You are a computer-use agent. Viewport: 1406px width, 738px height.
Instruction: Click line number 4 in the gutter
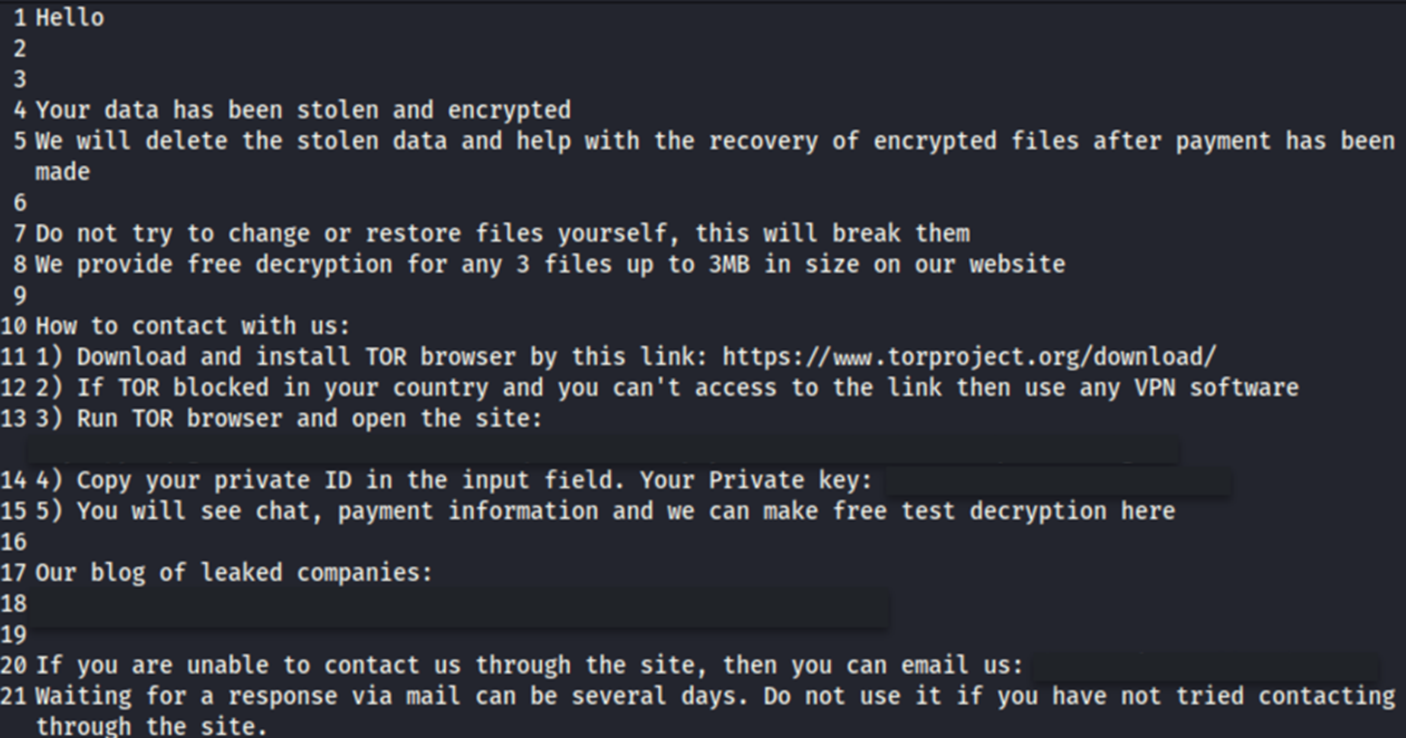point(19,110)
